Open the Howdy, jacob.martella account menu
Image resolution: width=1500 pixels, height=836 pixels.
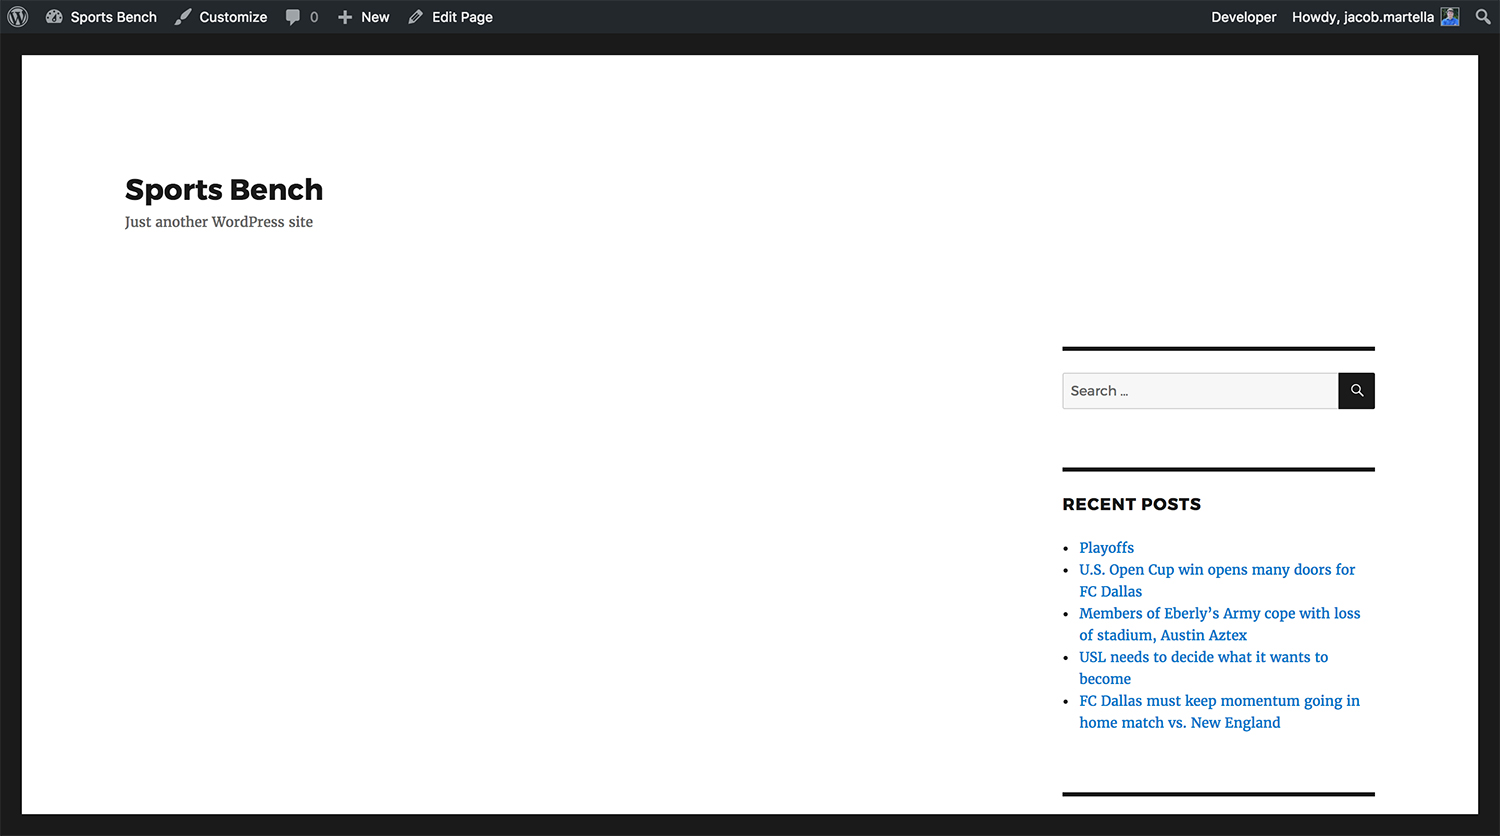point(1362,17)
